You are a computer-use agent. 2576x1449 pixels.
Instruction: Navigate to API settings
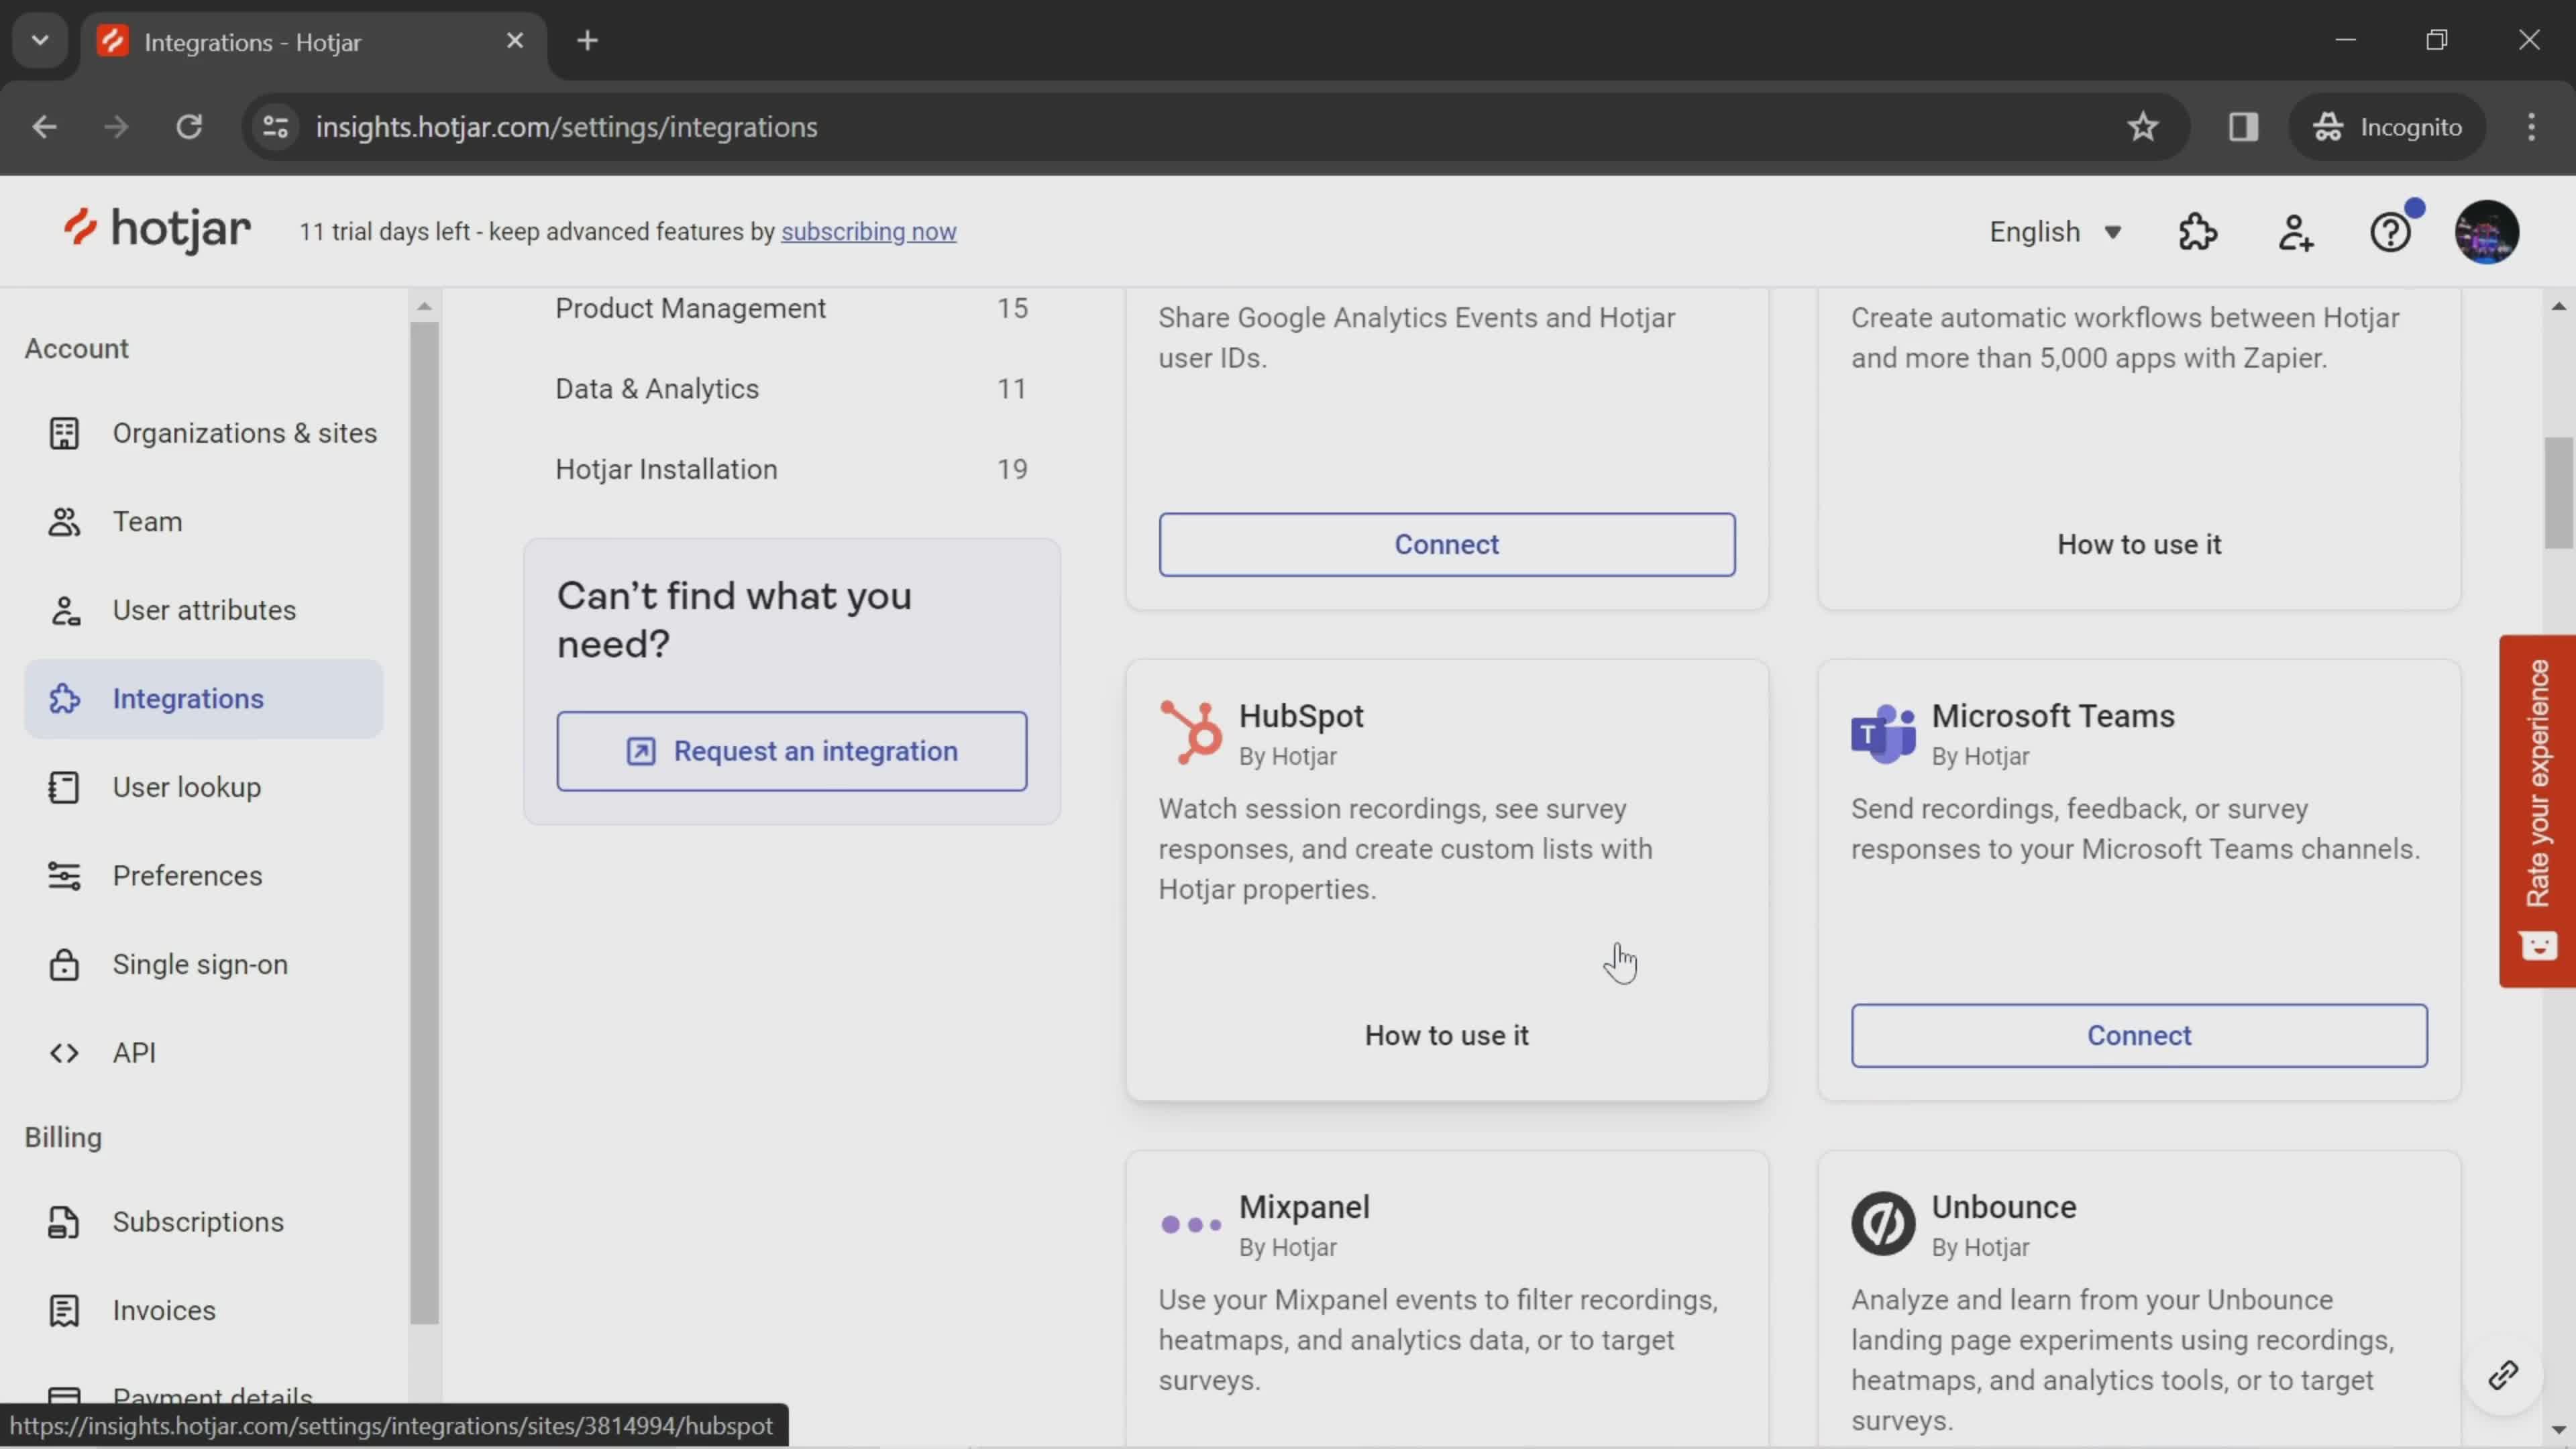click(x=134, y=1051)
